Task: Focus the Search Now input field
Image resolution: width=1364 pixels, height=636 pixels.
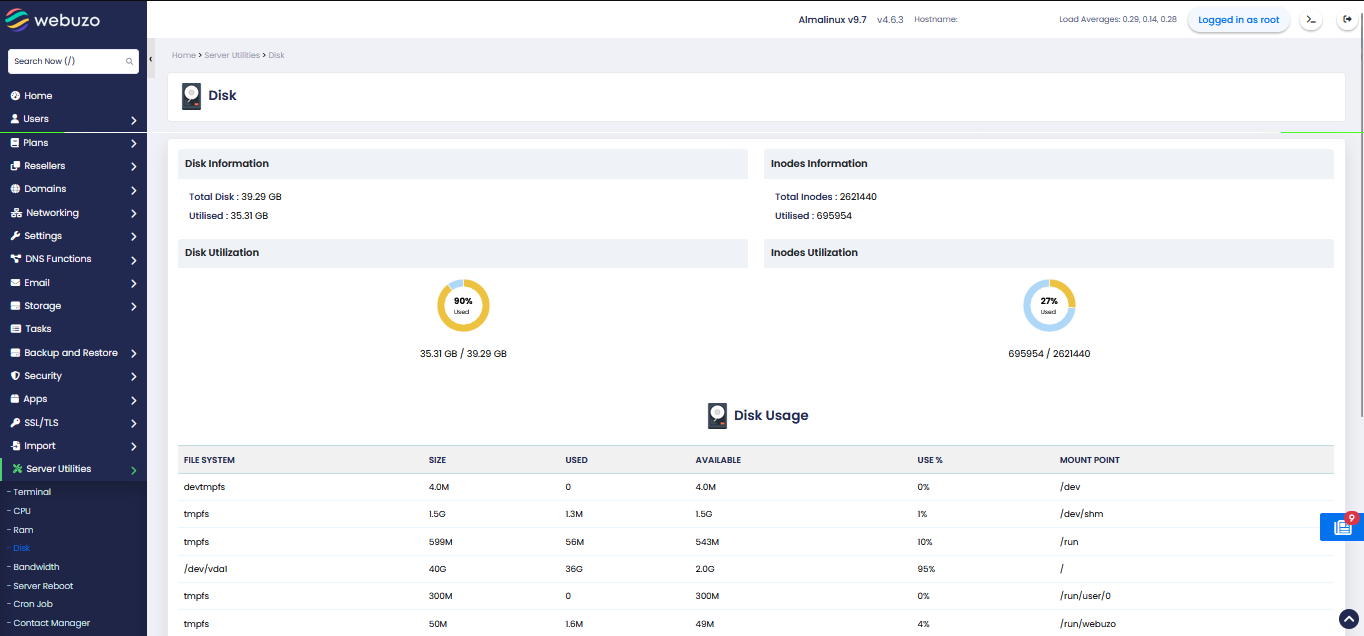Action: (x=66, y=62)
